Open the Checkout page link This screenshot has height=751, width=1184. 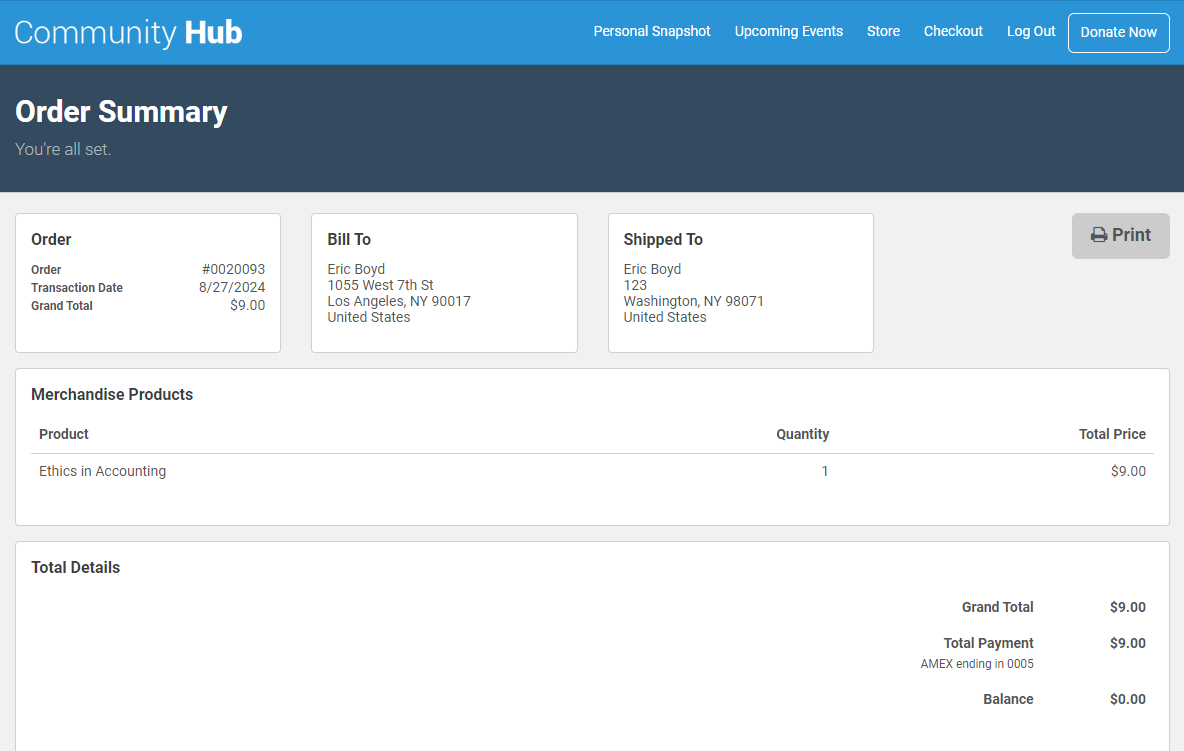tap(953, 31)
